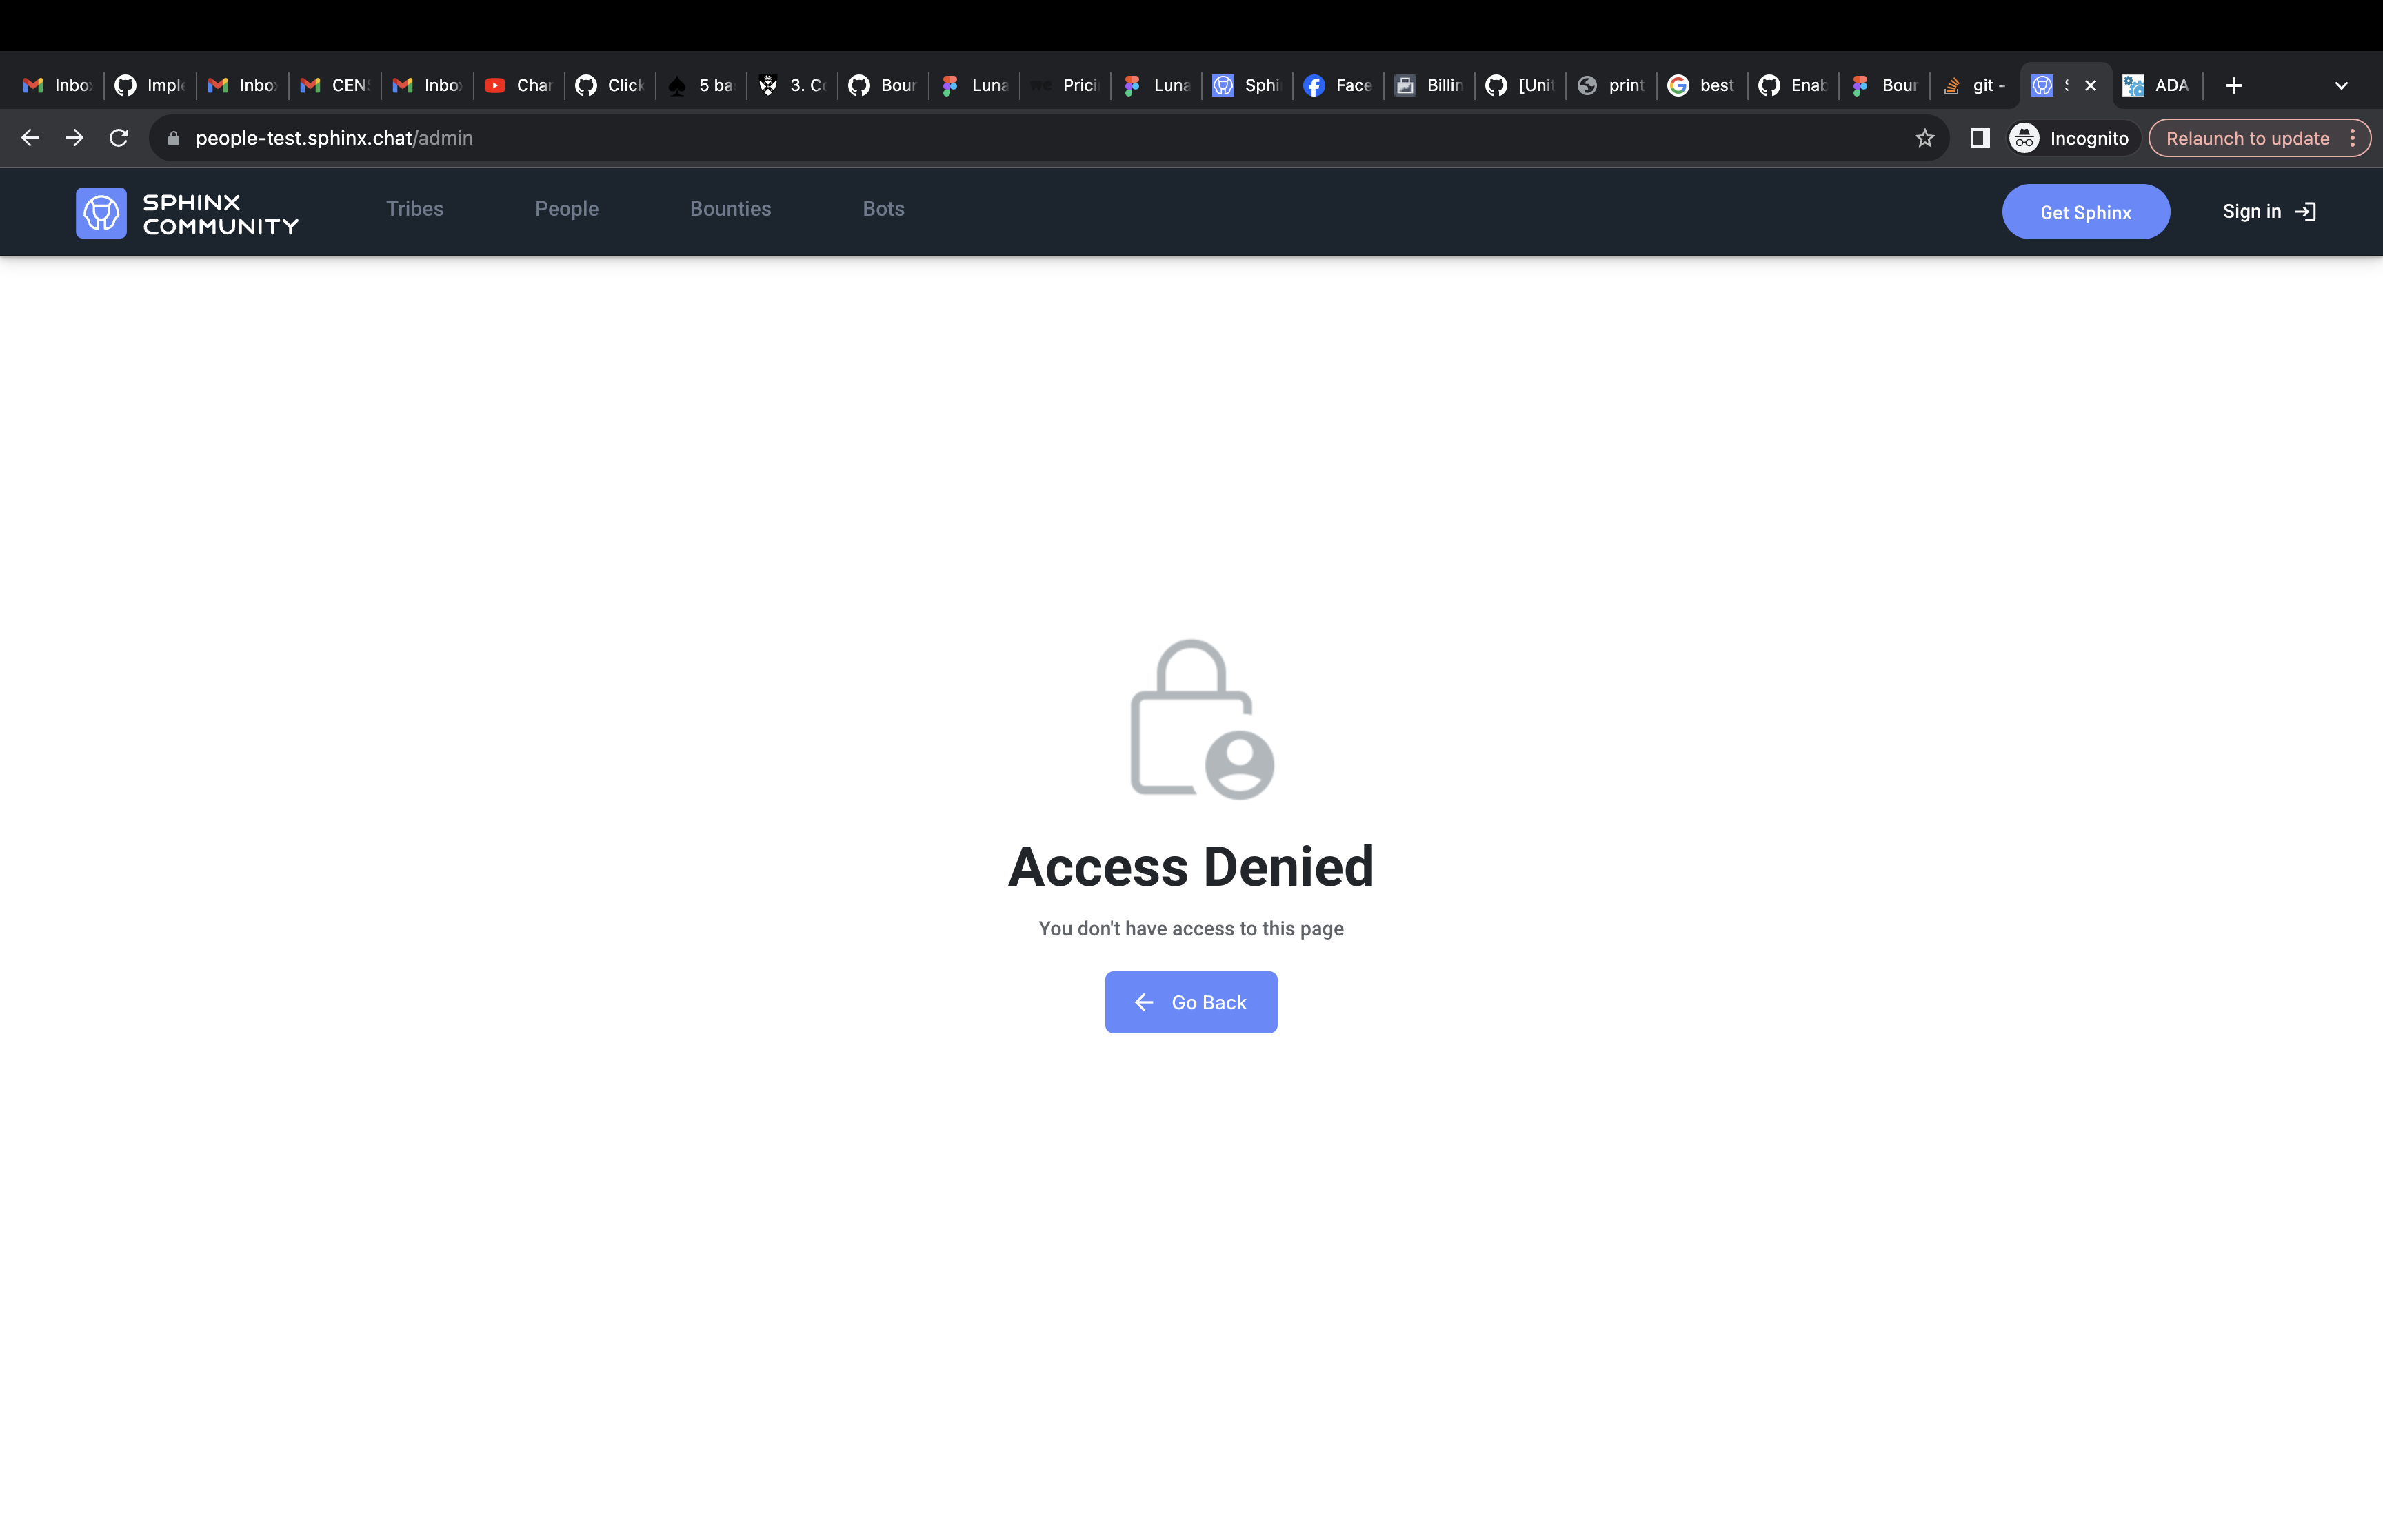Click the Tribes navigation tab

(415, 208)
